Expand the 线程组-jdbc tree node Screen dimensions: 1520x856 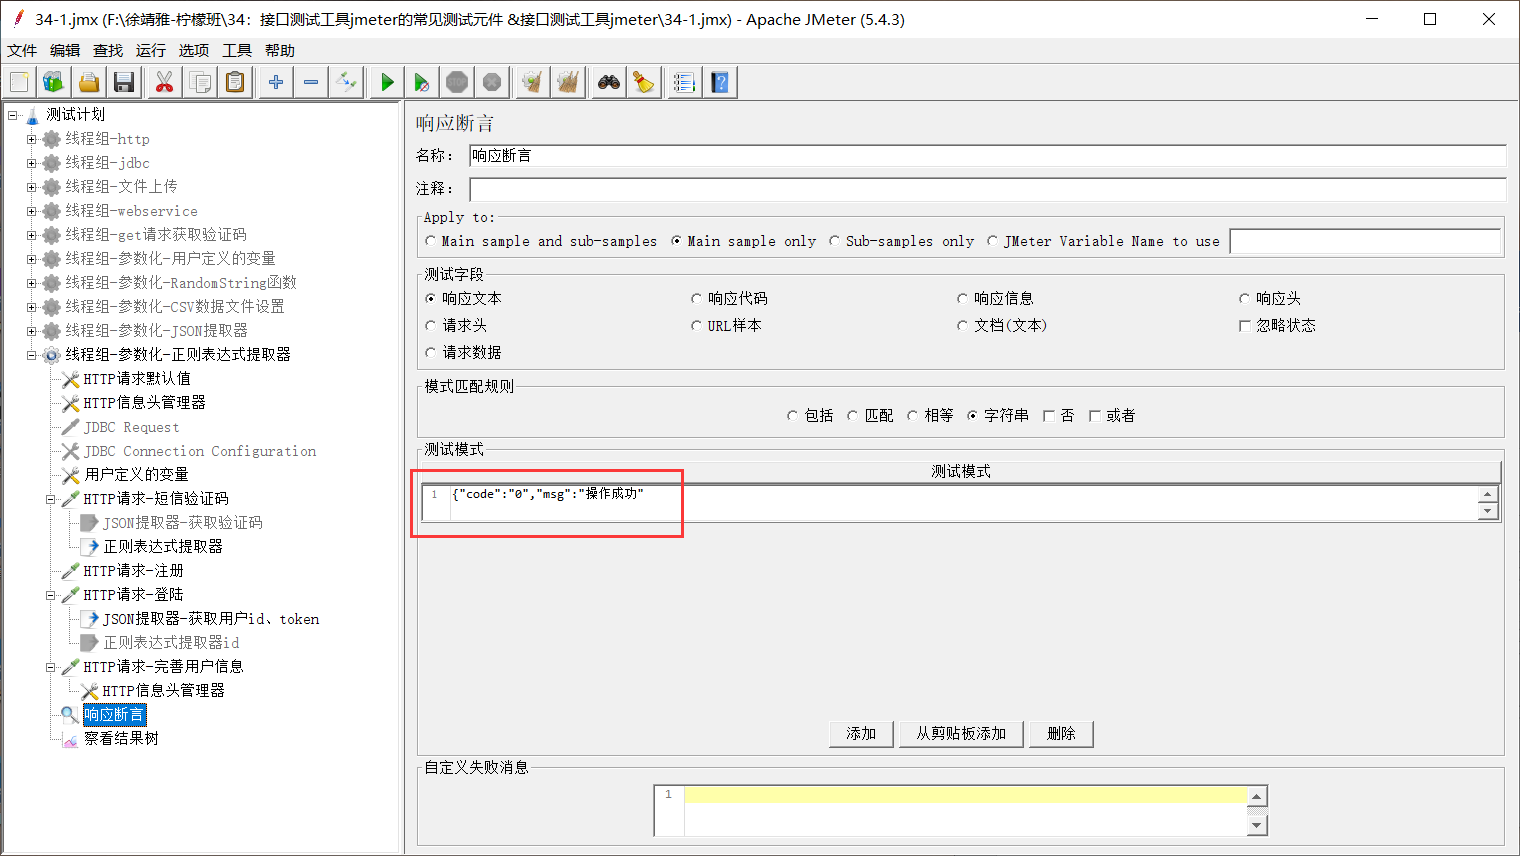[x=31, y=163]
